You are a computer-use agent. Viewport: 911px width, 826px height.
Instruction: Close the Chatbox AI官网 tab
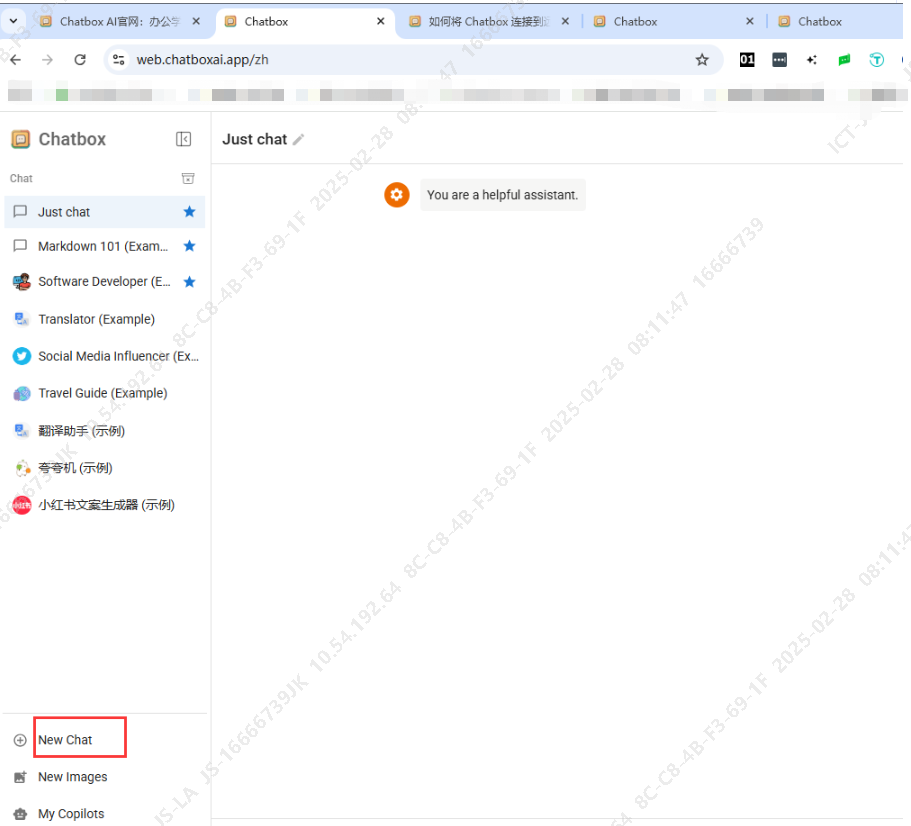(x=196, y=21)
